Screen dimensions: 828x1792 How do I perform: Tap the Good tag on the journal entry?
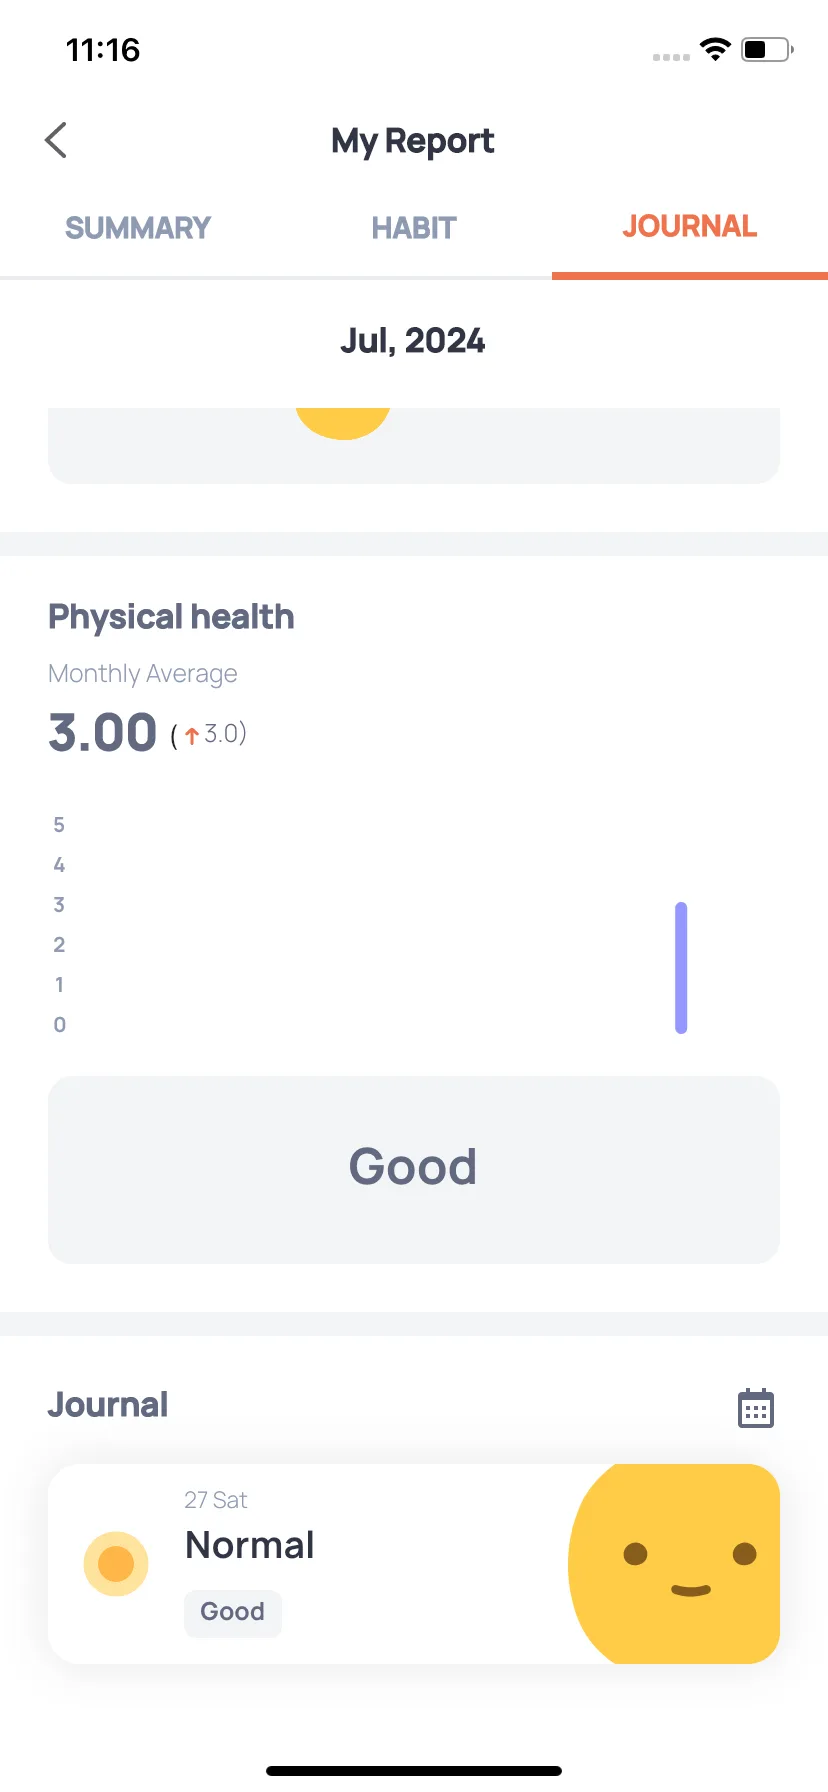click(x=233, y=1612)
